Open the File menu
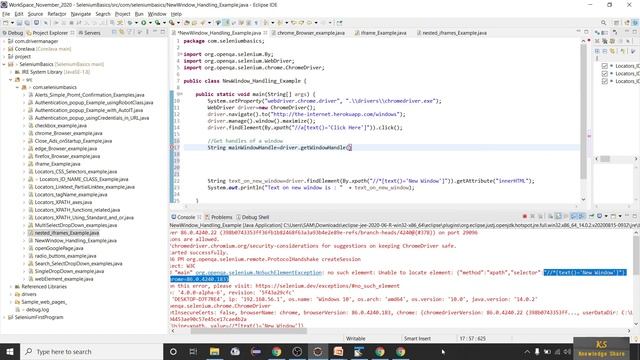The image size is (640, 360). point(6,14)
